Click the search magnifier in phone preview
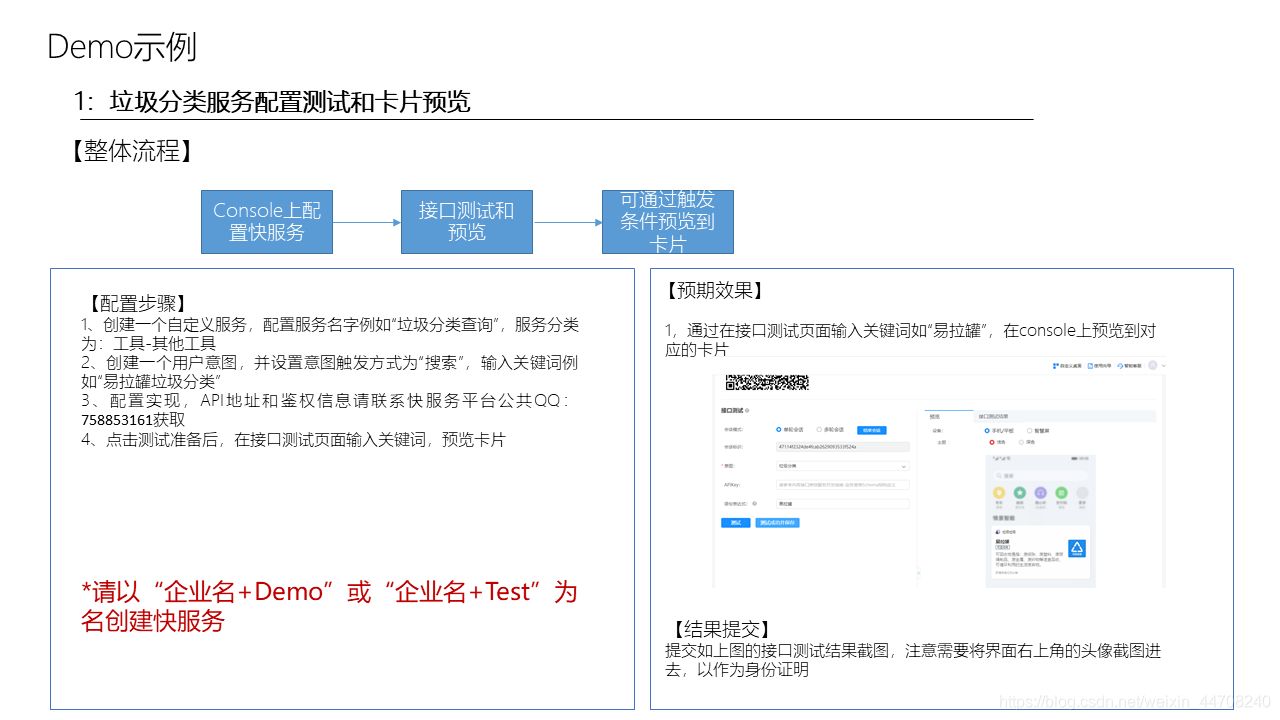 (x=999, y=476)
